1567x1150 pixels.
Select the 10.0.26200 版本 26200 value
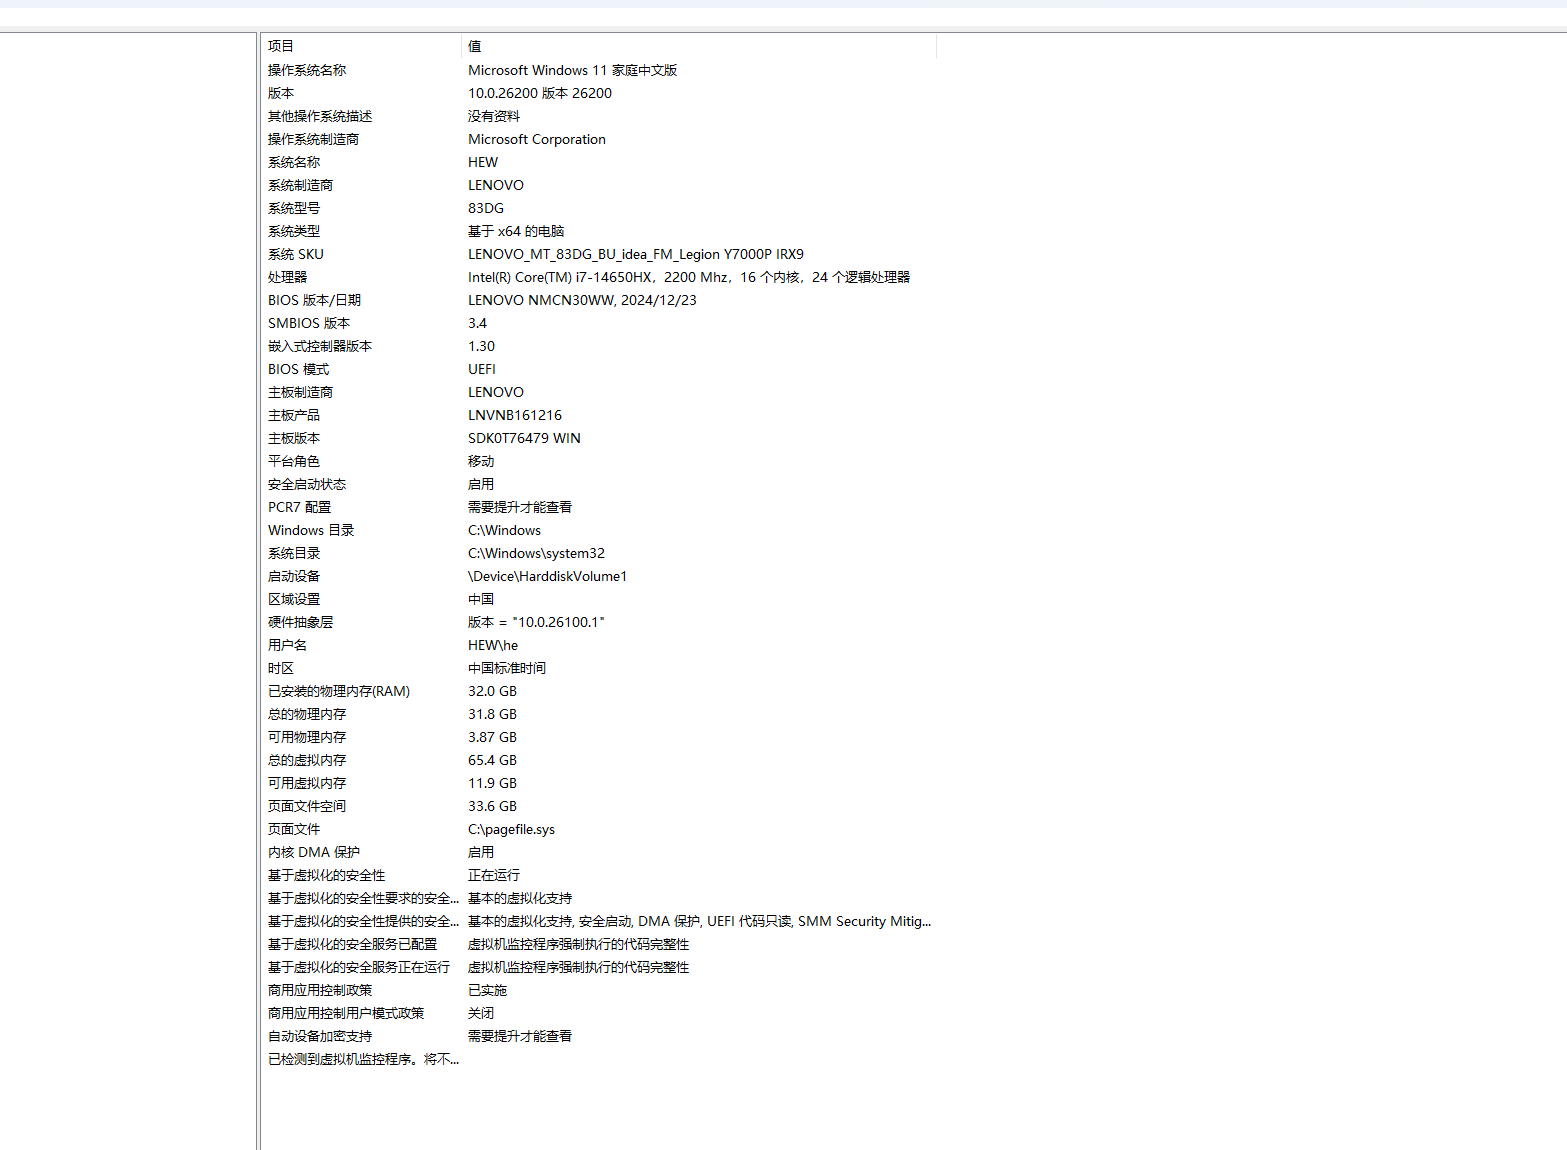[x=540, y=93]
